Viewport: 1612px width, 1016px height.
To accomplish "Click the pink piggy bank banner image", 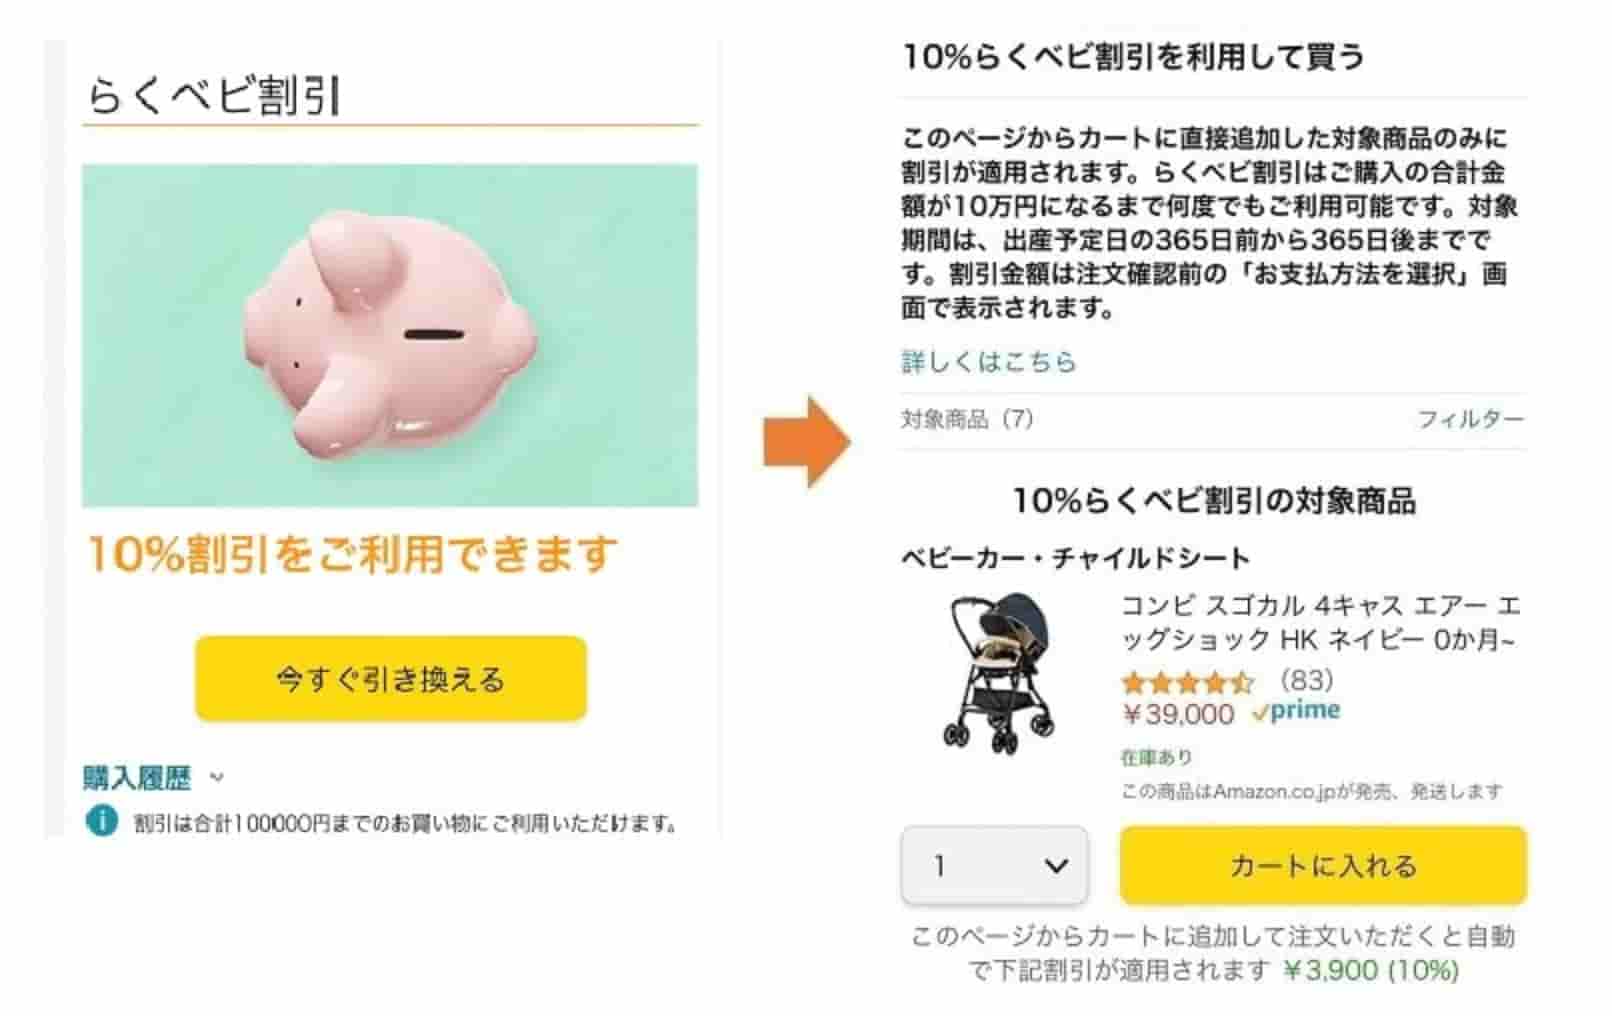I will (x=390, y=335).
